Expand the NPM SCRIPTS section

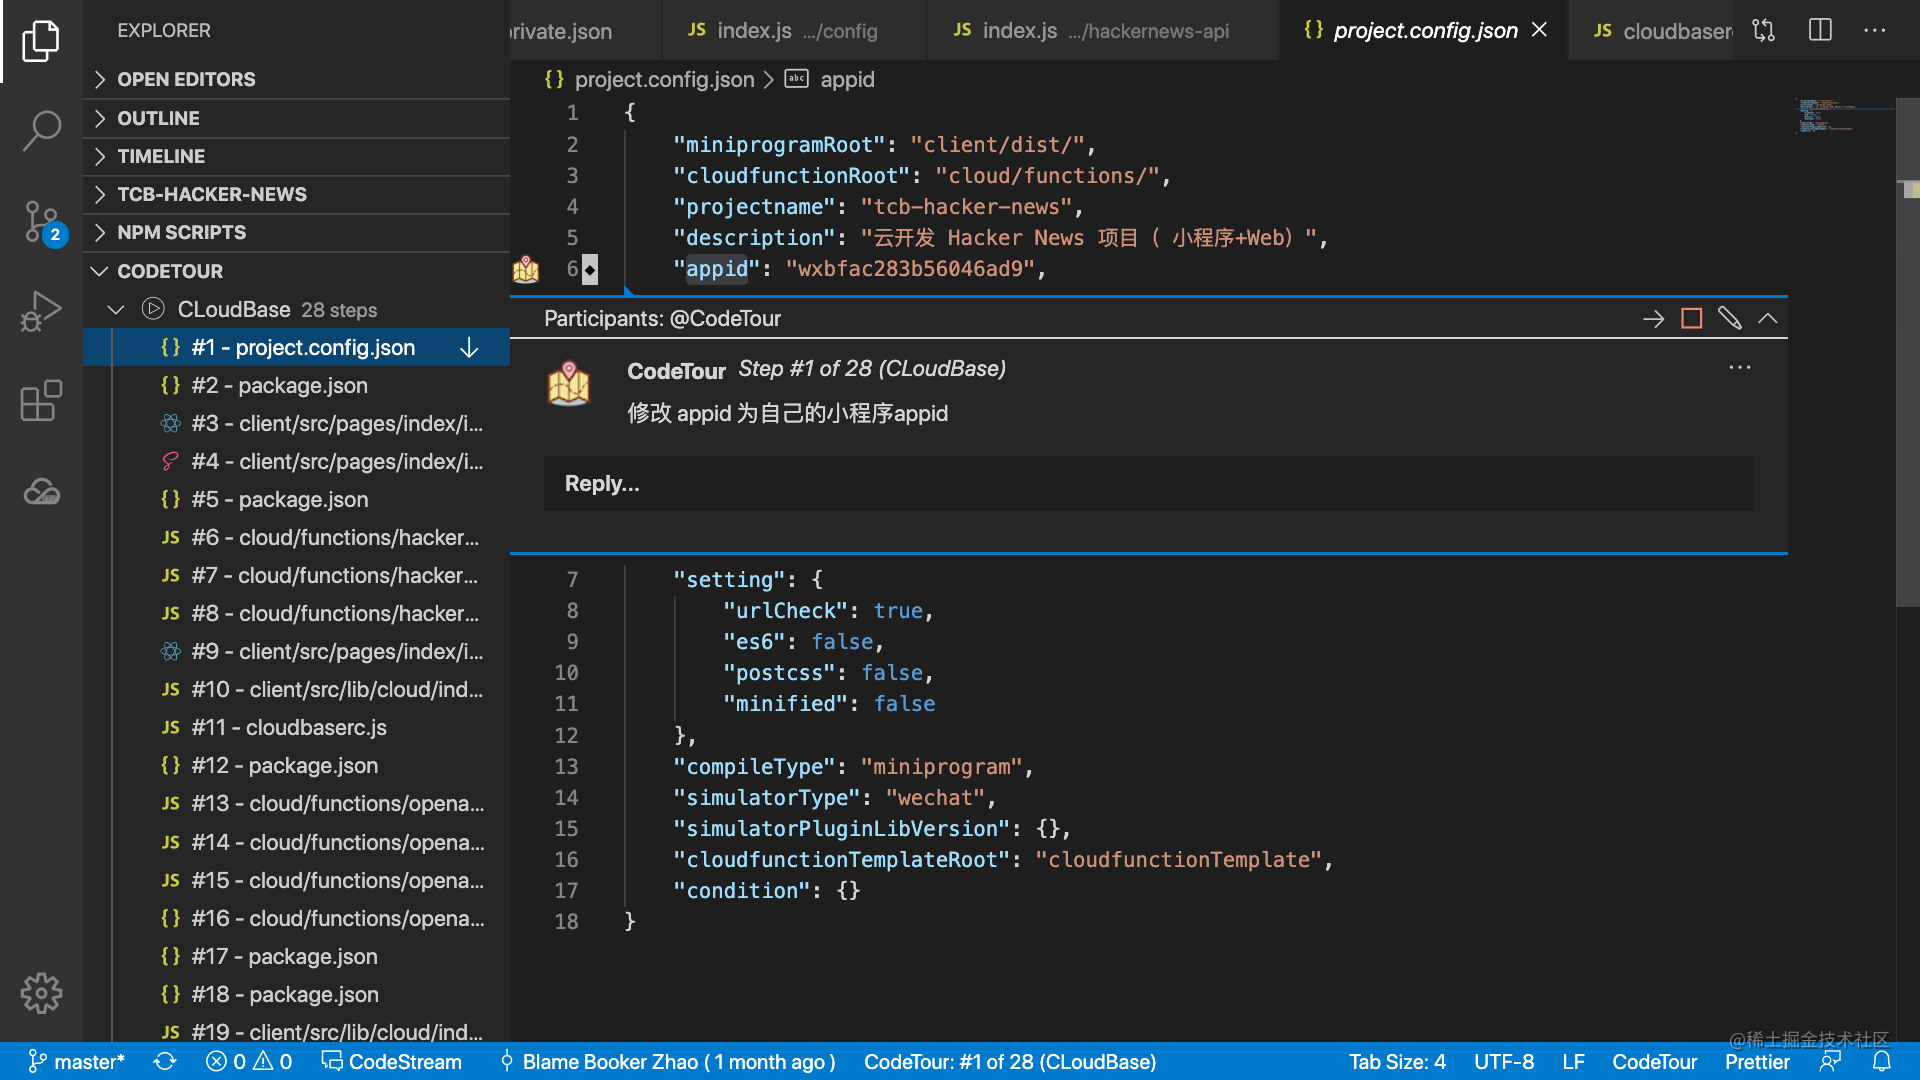tap(296, 232)
